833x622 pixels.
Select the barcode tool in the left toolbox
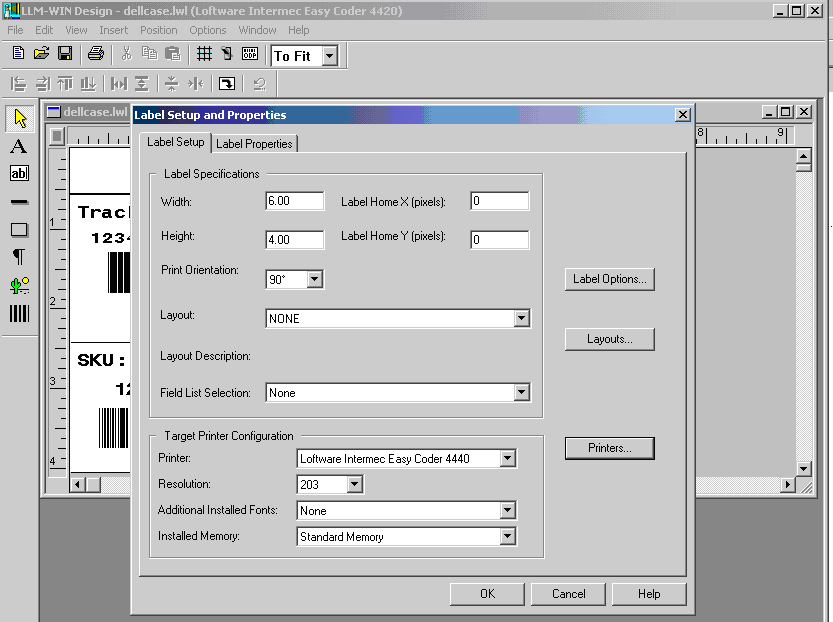19,313
